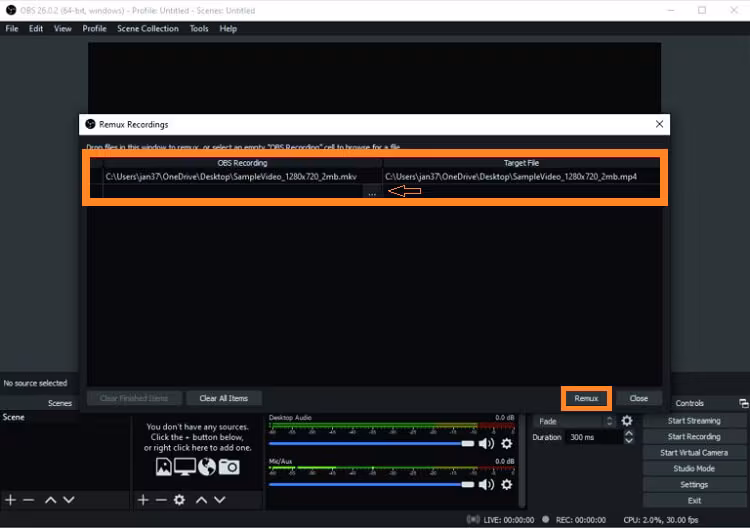Click Close button in Remux dialog
This screenshot has height=528, width=750.
click(x=639, y=398)
